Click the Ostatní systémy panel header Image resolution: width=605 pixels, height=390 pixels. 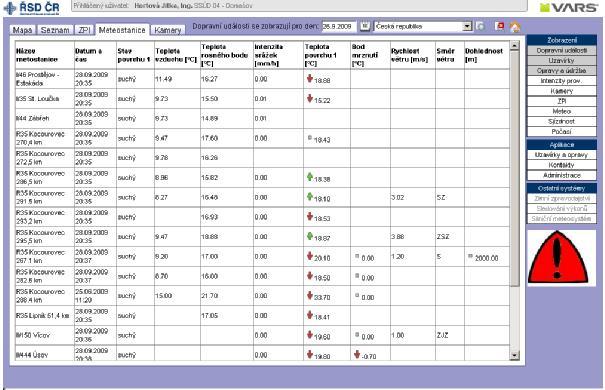point(561,188)
